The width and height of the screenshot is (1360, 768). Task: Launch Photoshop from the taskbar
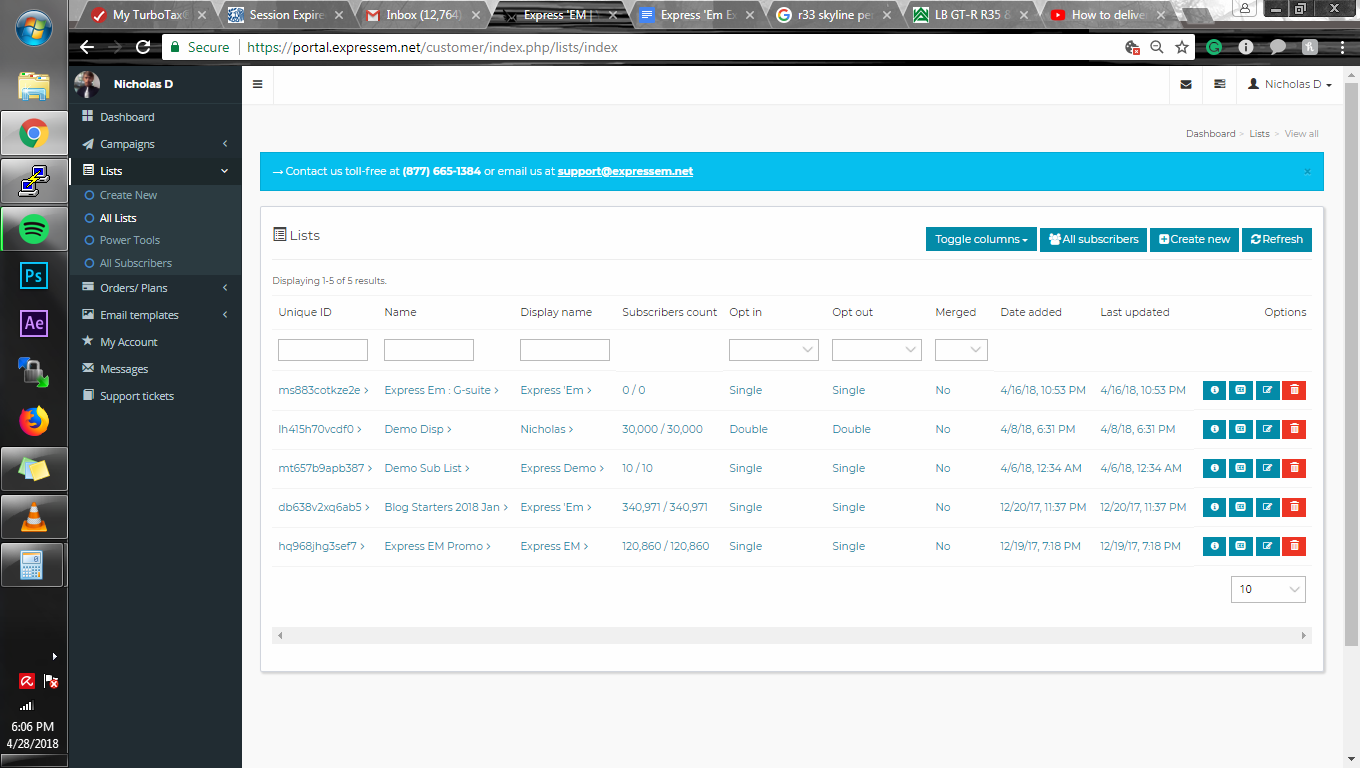tap(34, 276)
